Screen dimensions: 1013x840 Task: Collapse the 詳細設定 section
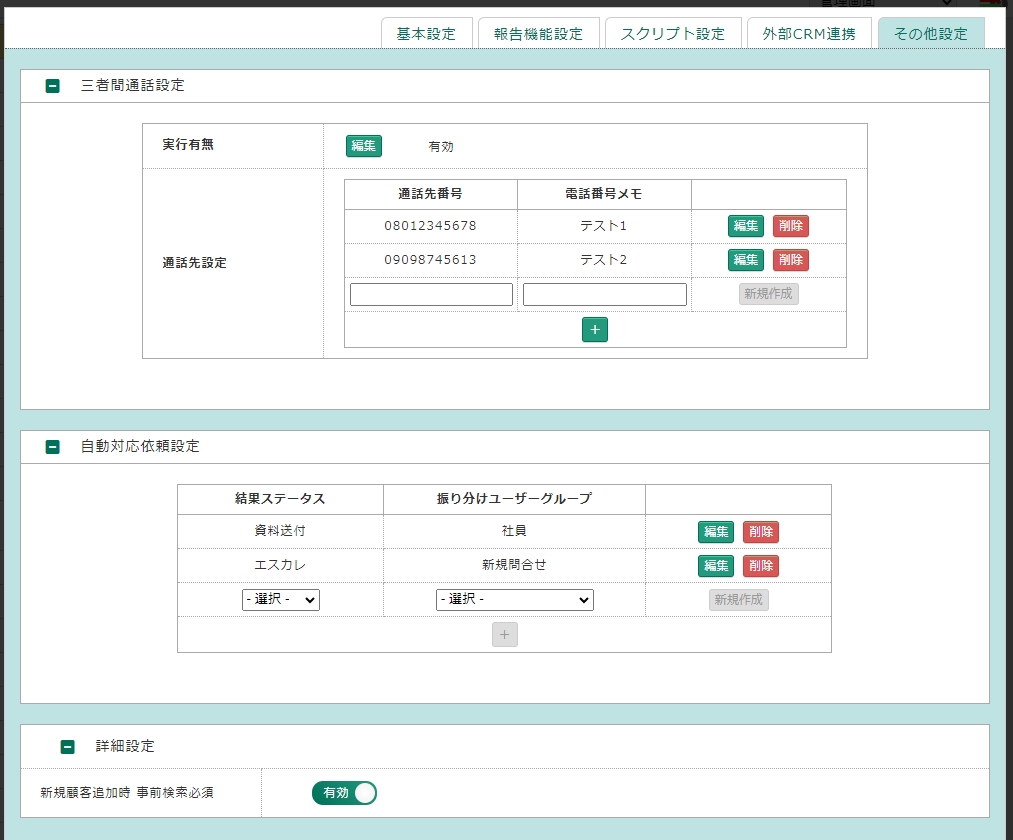click(67, 747)
